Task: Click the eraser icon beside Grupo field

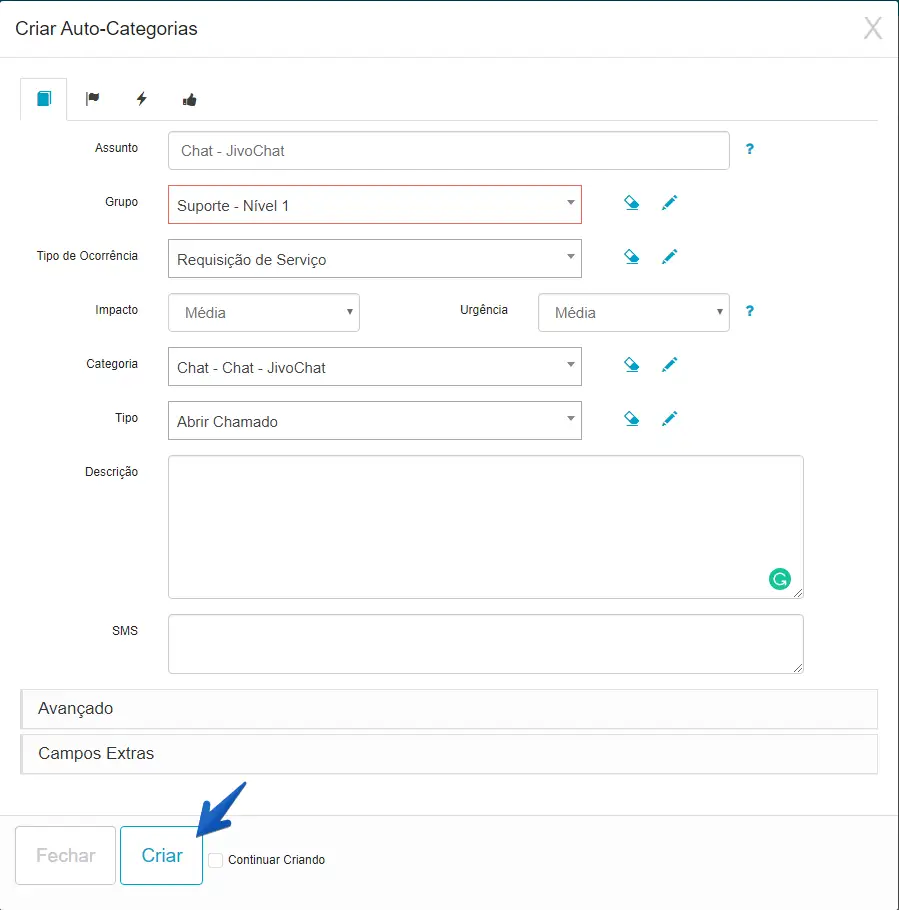Action: [x=631, y=203]
